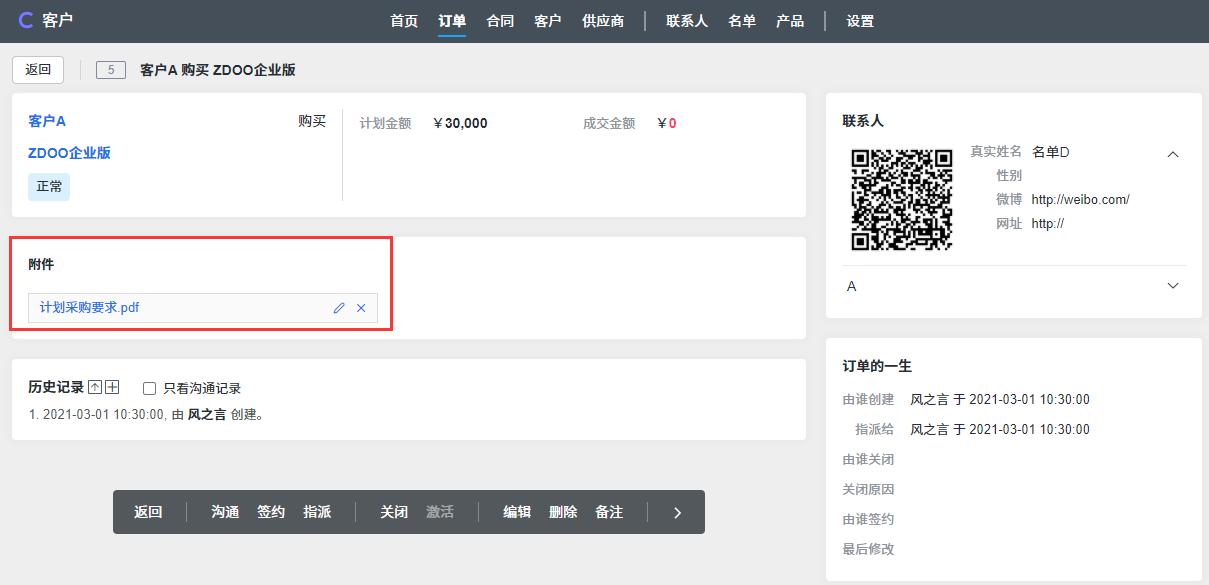Viewport: 1209px width, 585px height.
Task: Click the 正常 status tag
Action: pyautogui.click(x=49, y=186)
